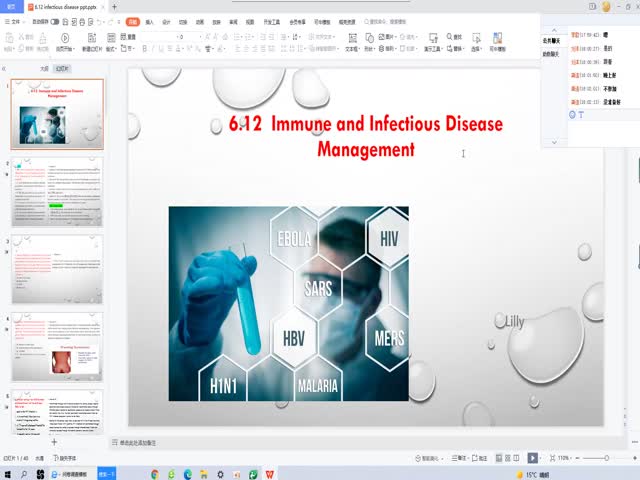Open the Select pane dropdown
640x480 pixels.
[476, 42]
